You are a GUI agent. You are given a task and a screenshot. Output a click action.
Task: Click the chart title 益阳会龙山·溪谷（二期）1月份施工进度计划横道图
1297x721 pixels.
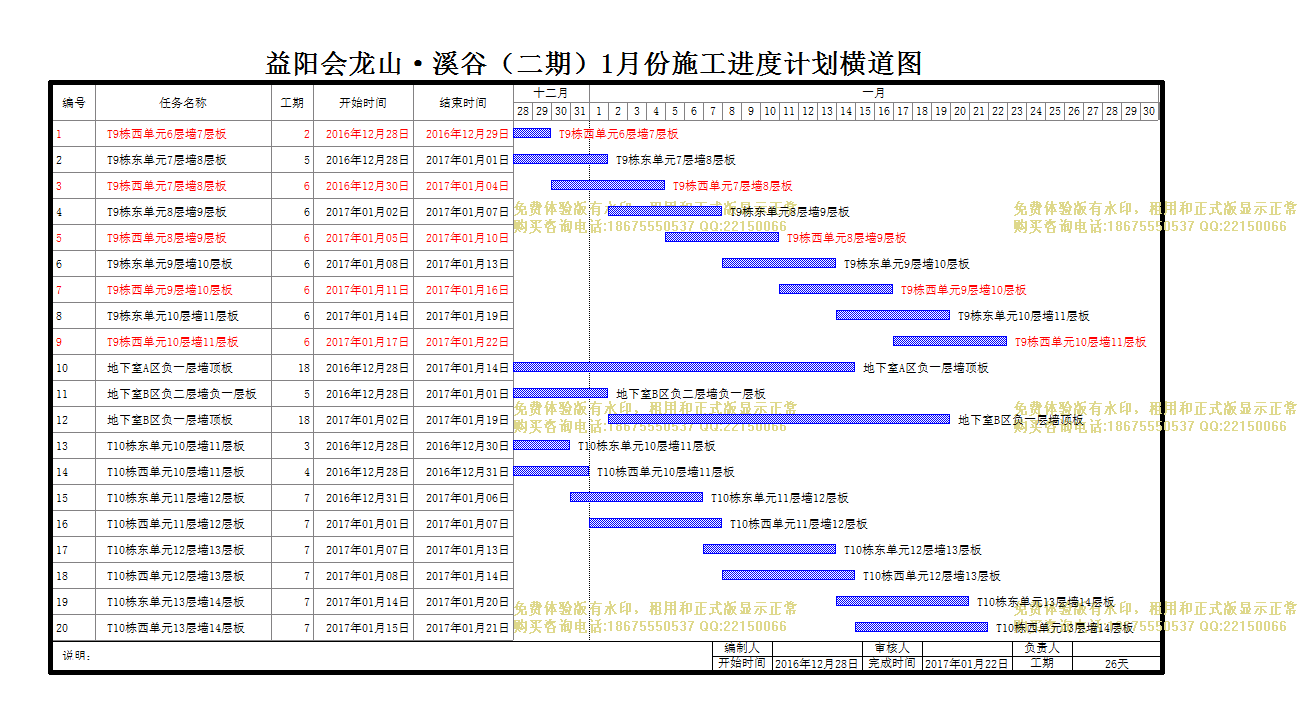[x=593, y=64]
